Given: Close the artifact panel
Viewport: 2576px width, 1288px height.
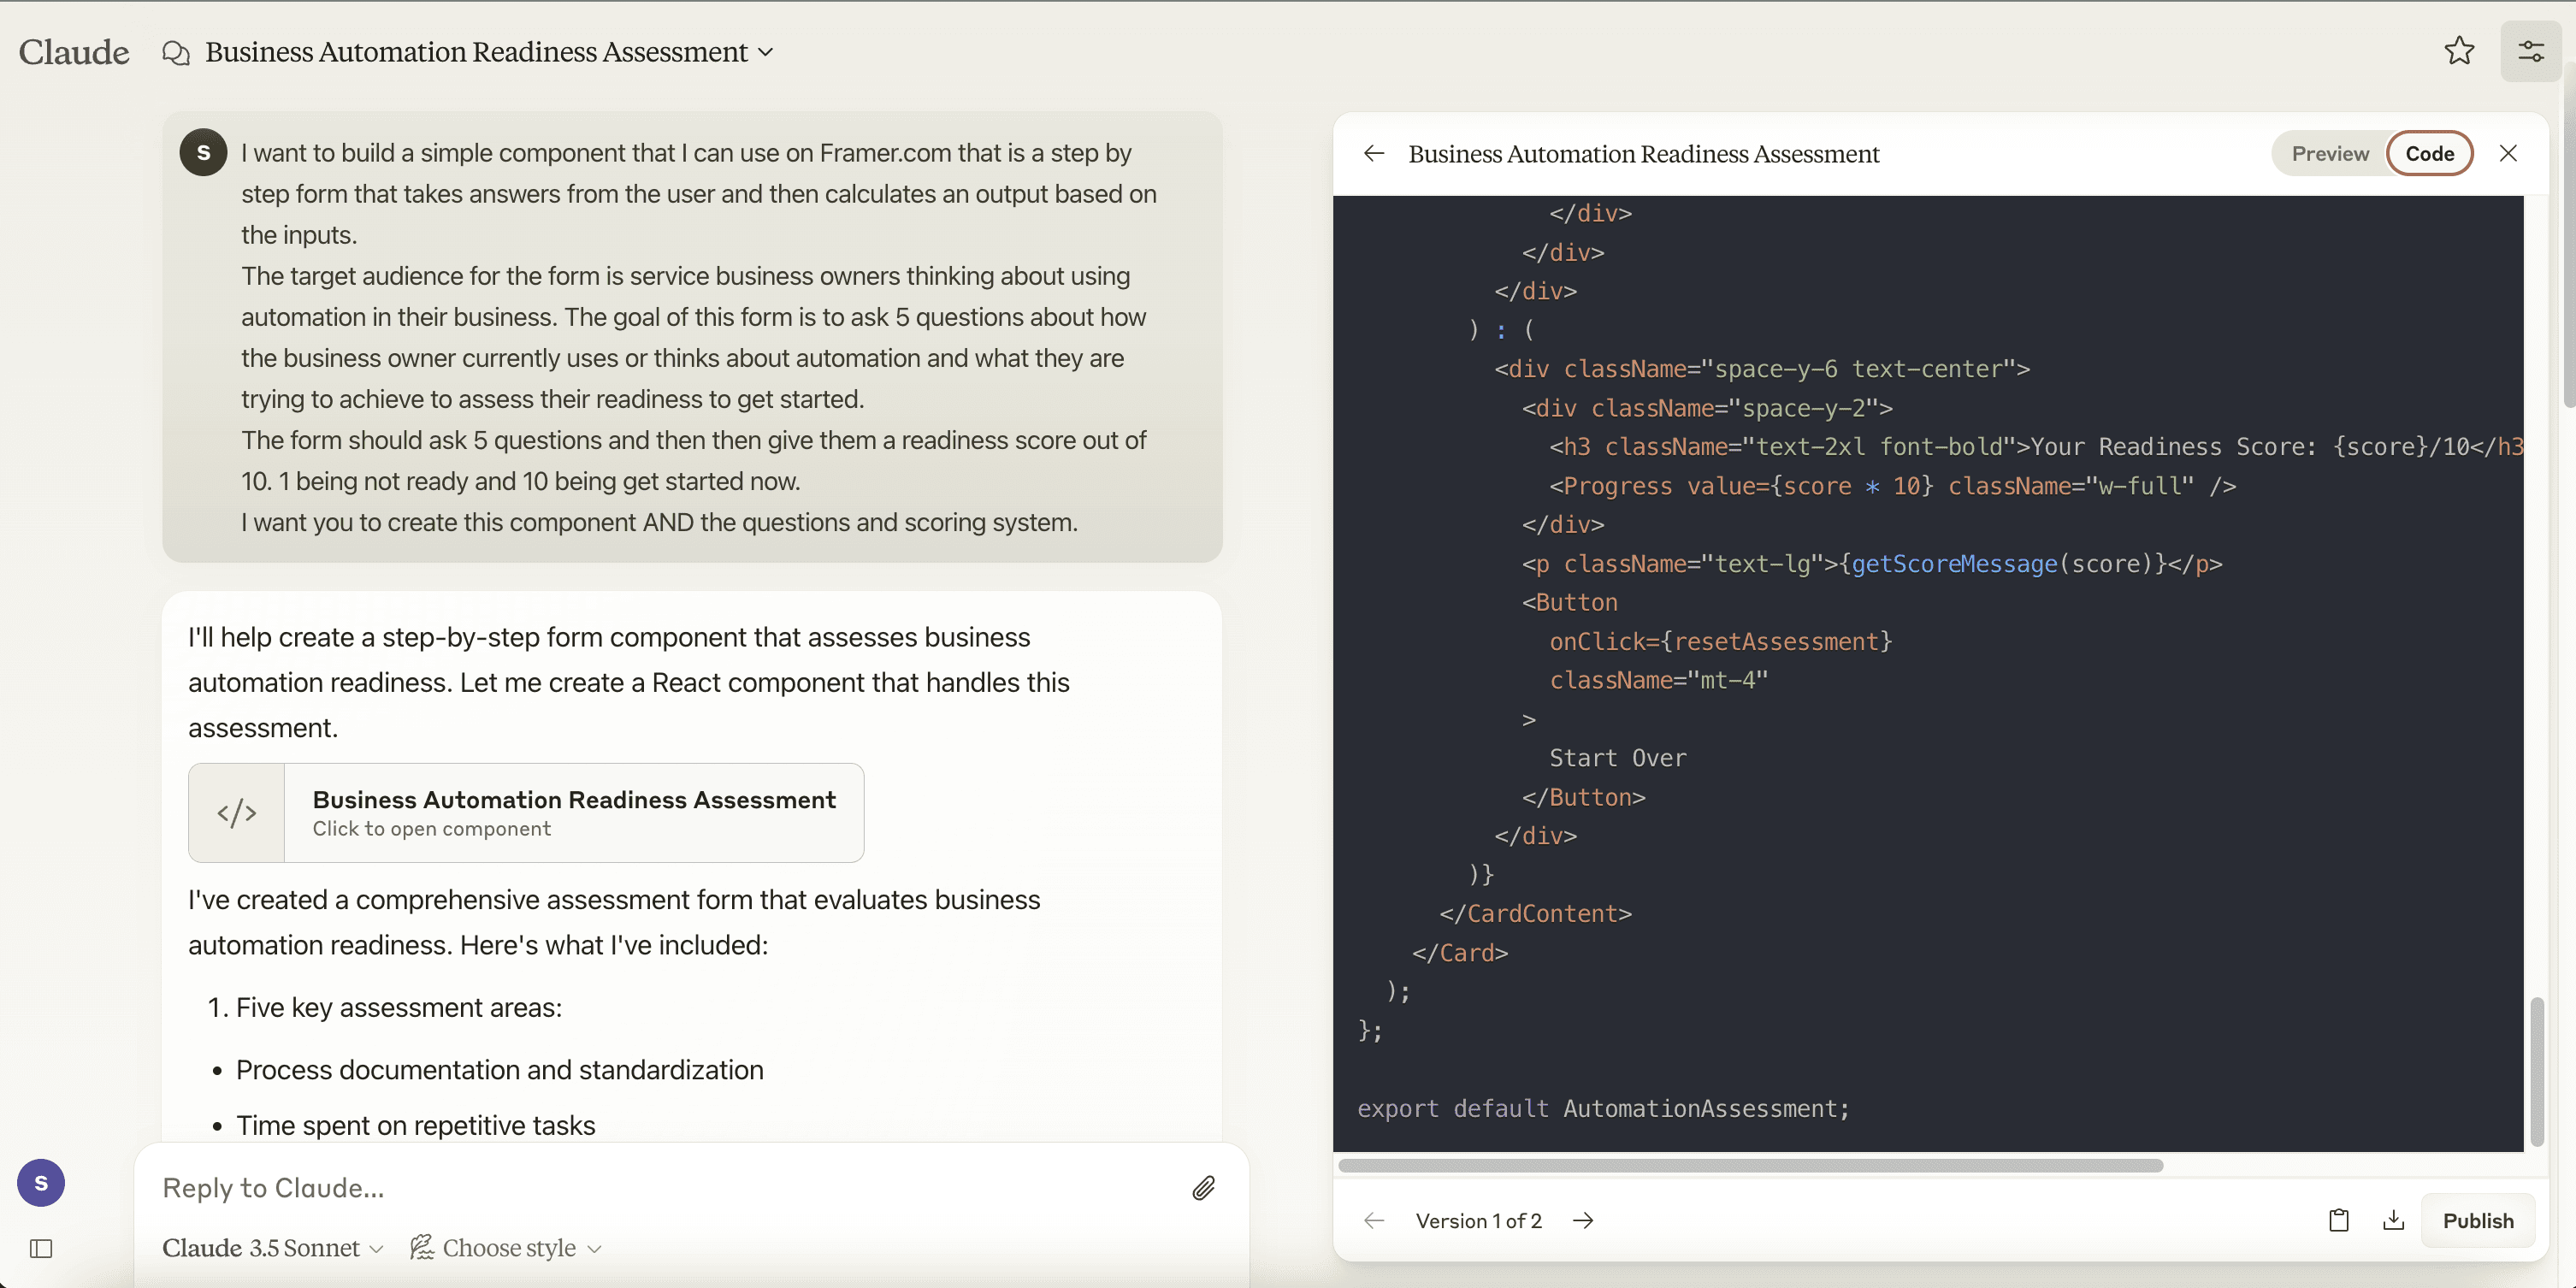Looking at the screenshot, I should point(2508,153).
